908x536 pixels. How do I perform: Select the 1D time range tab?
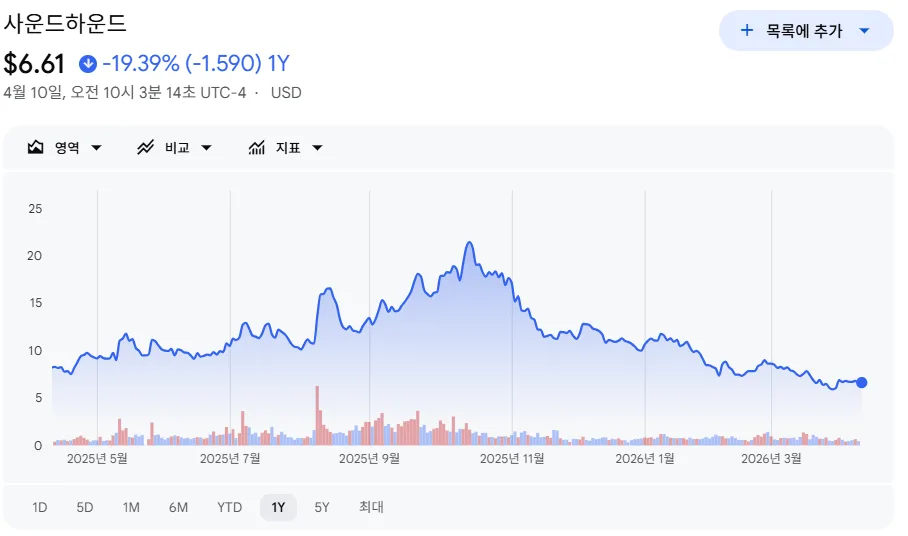(x=39, y=508)
